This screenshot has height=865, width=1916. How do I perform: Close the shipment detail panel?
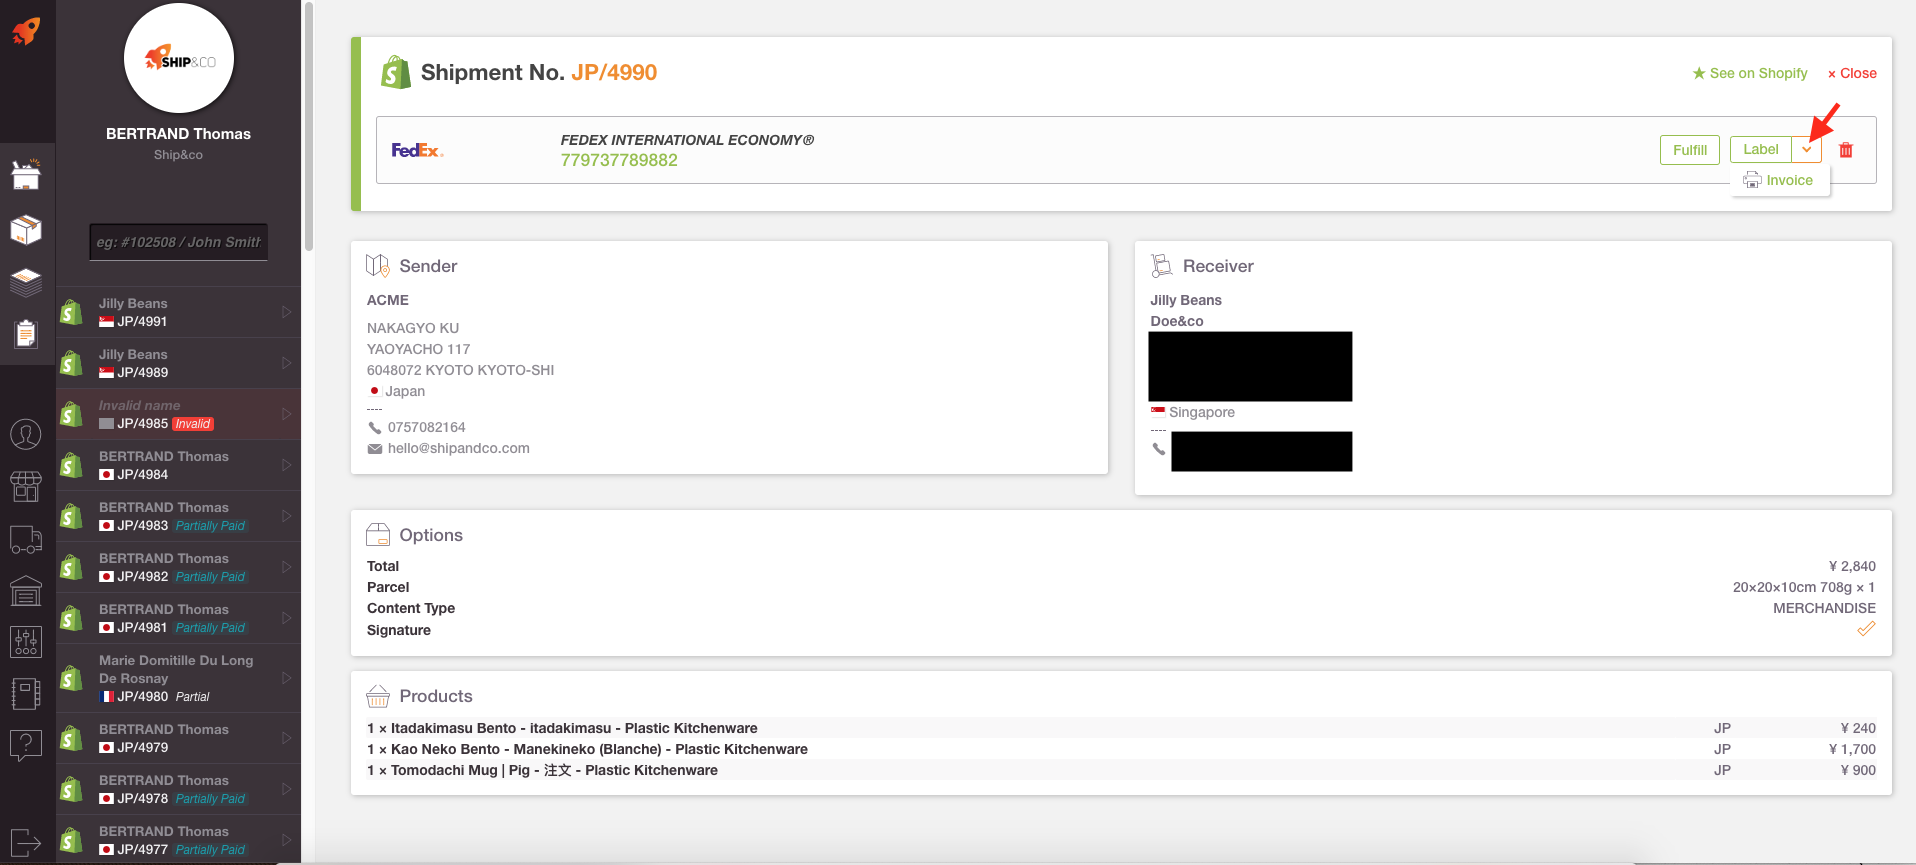coord(1852,73)
